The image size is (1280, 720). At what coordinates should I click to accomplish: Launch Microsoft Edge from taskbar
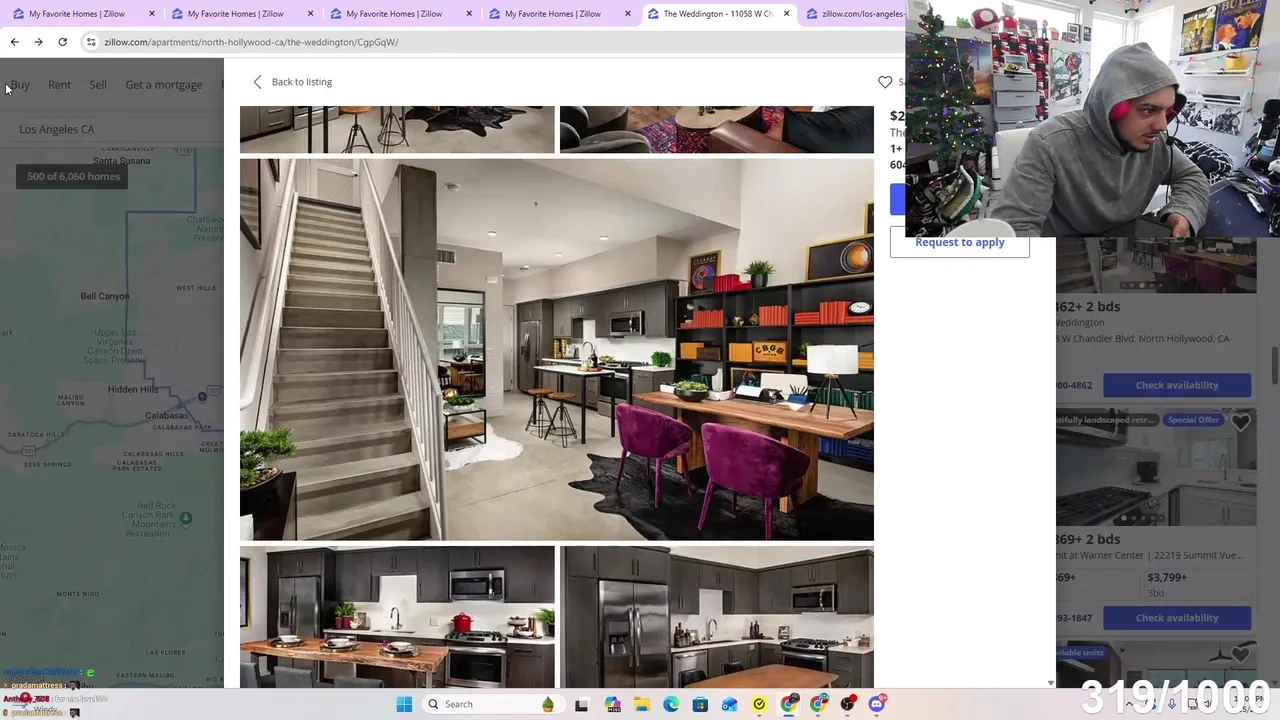point(671,704)
